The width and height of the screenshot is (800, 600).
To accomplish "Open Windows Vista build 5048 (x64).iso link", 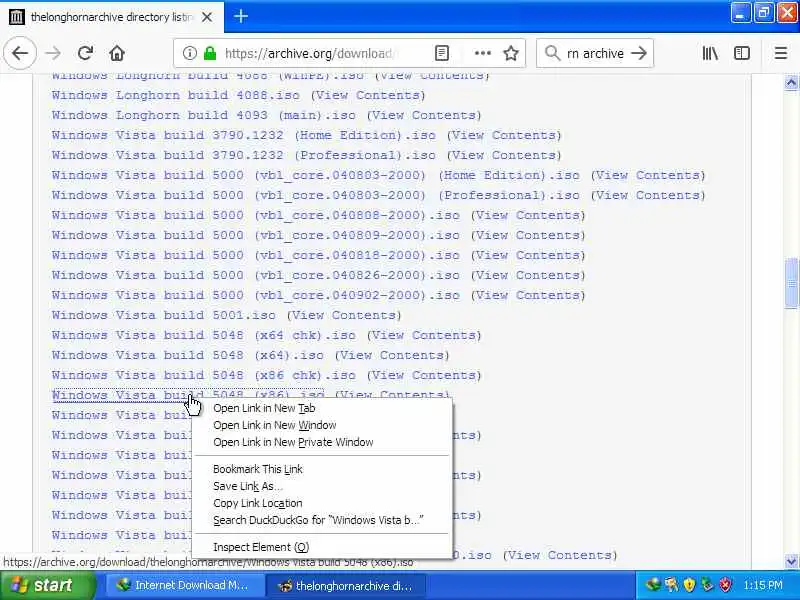I will click(x=187, y=355).
